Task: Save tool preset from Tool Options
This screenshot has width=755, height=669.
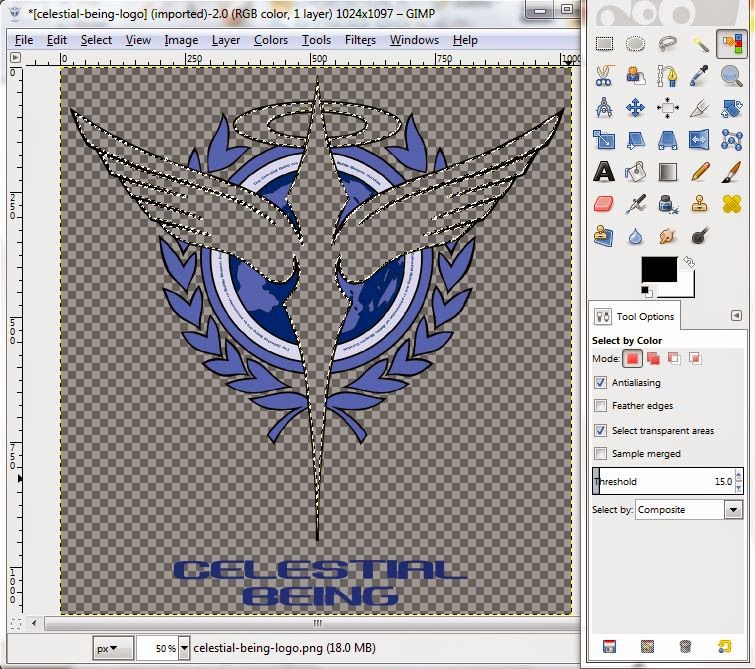Action: pos(610,646)
